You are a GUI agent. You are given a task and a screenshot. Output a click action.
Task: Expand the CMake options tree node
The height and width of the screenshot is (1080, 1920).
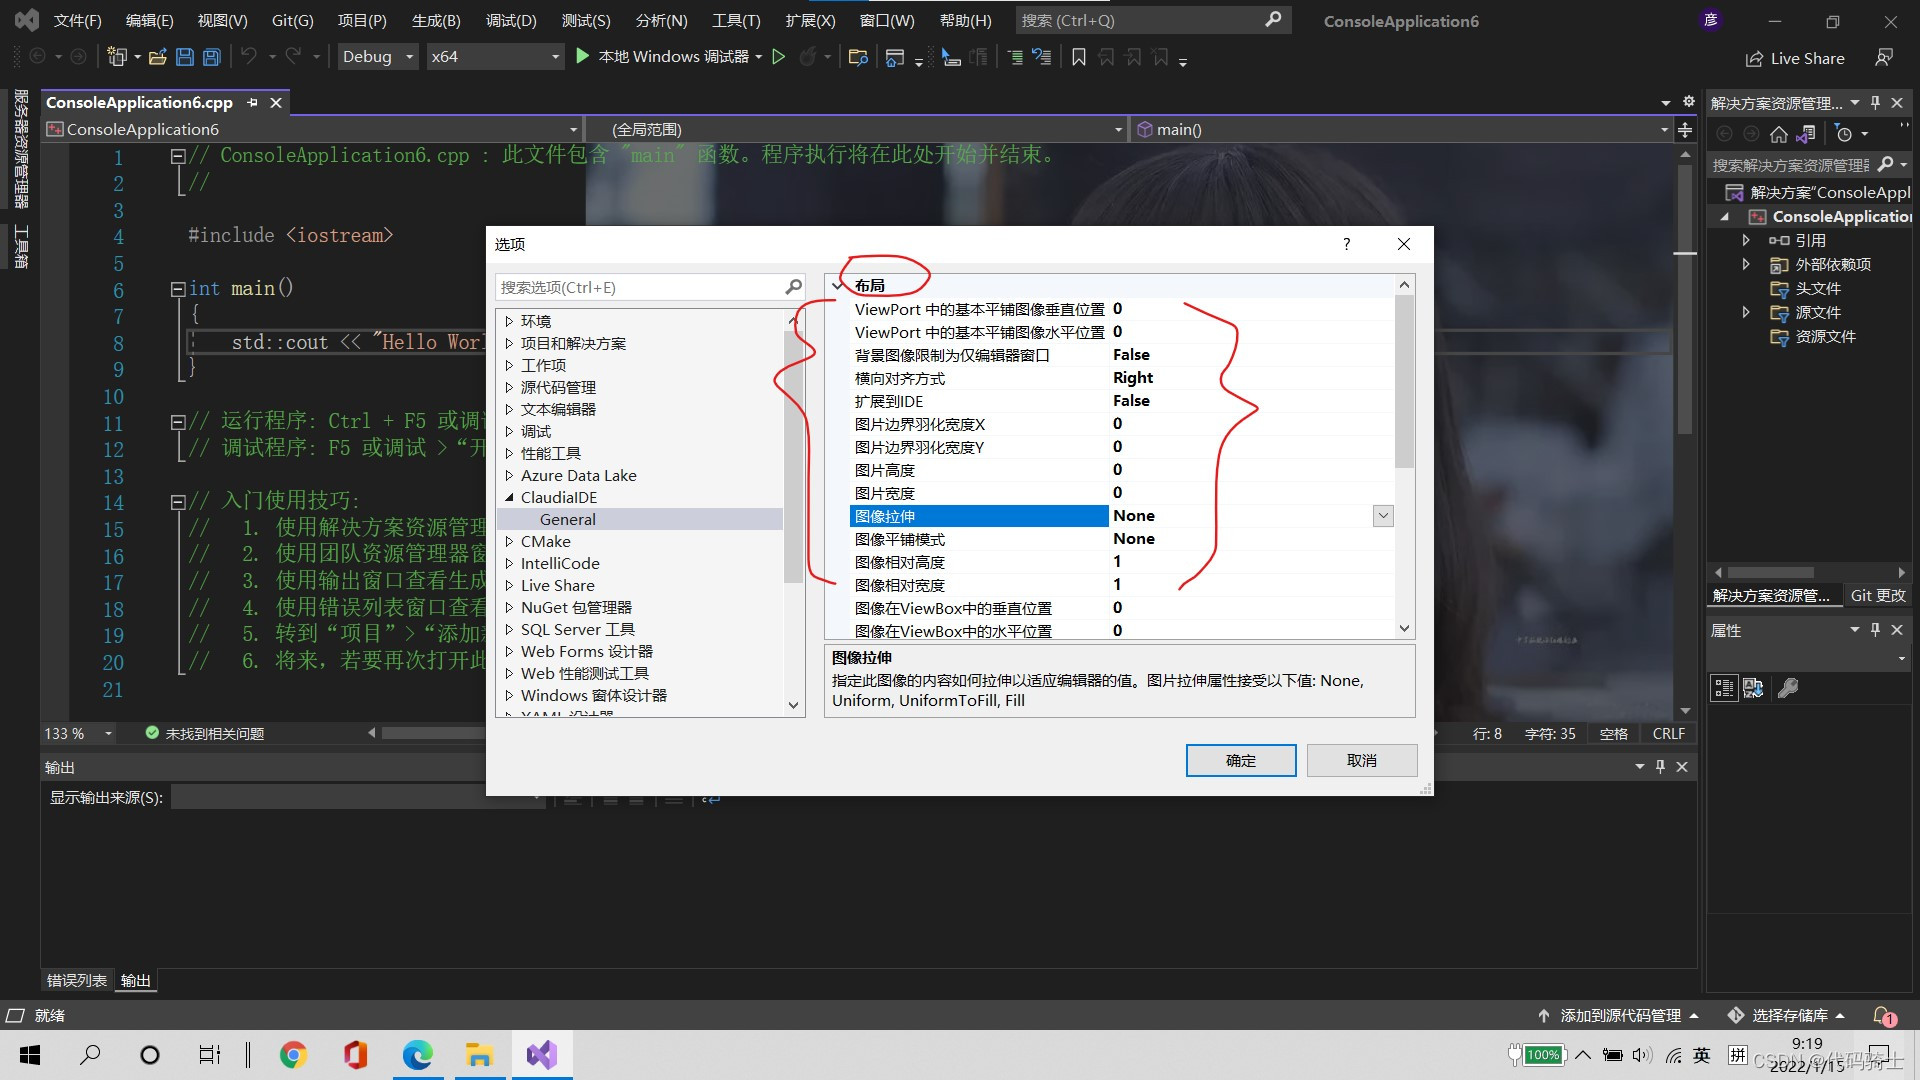pyautogui.click(x=509, y=542)
